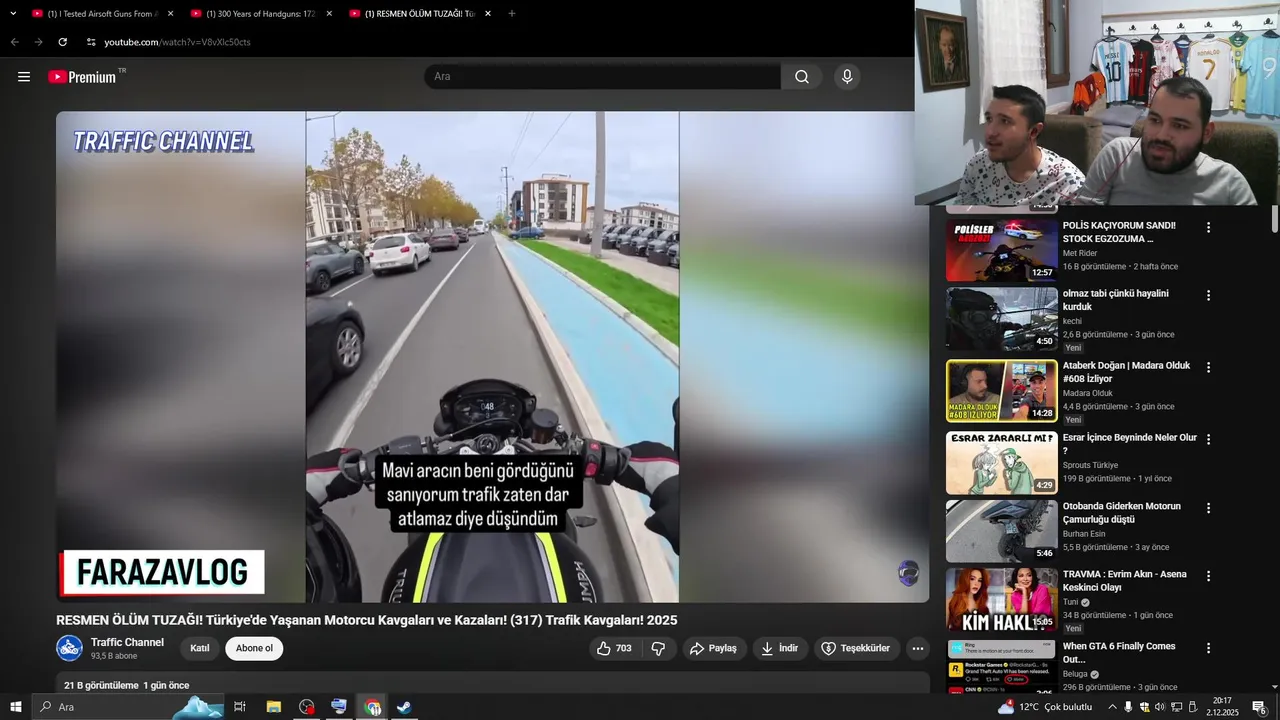This screenshot has width=1280, height=720.
Task: Click the Windows taskbar search box
Action: point(127,707)
